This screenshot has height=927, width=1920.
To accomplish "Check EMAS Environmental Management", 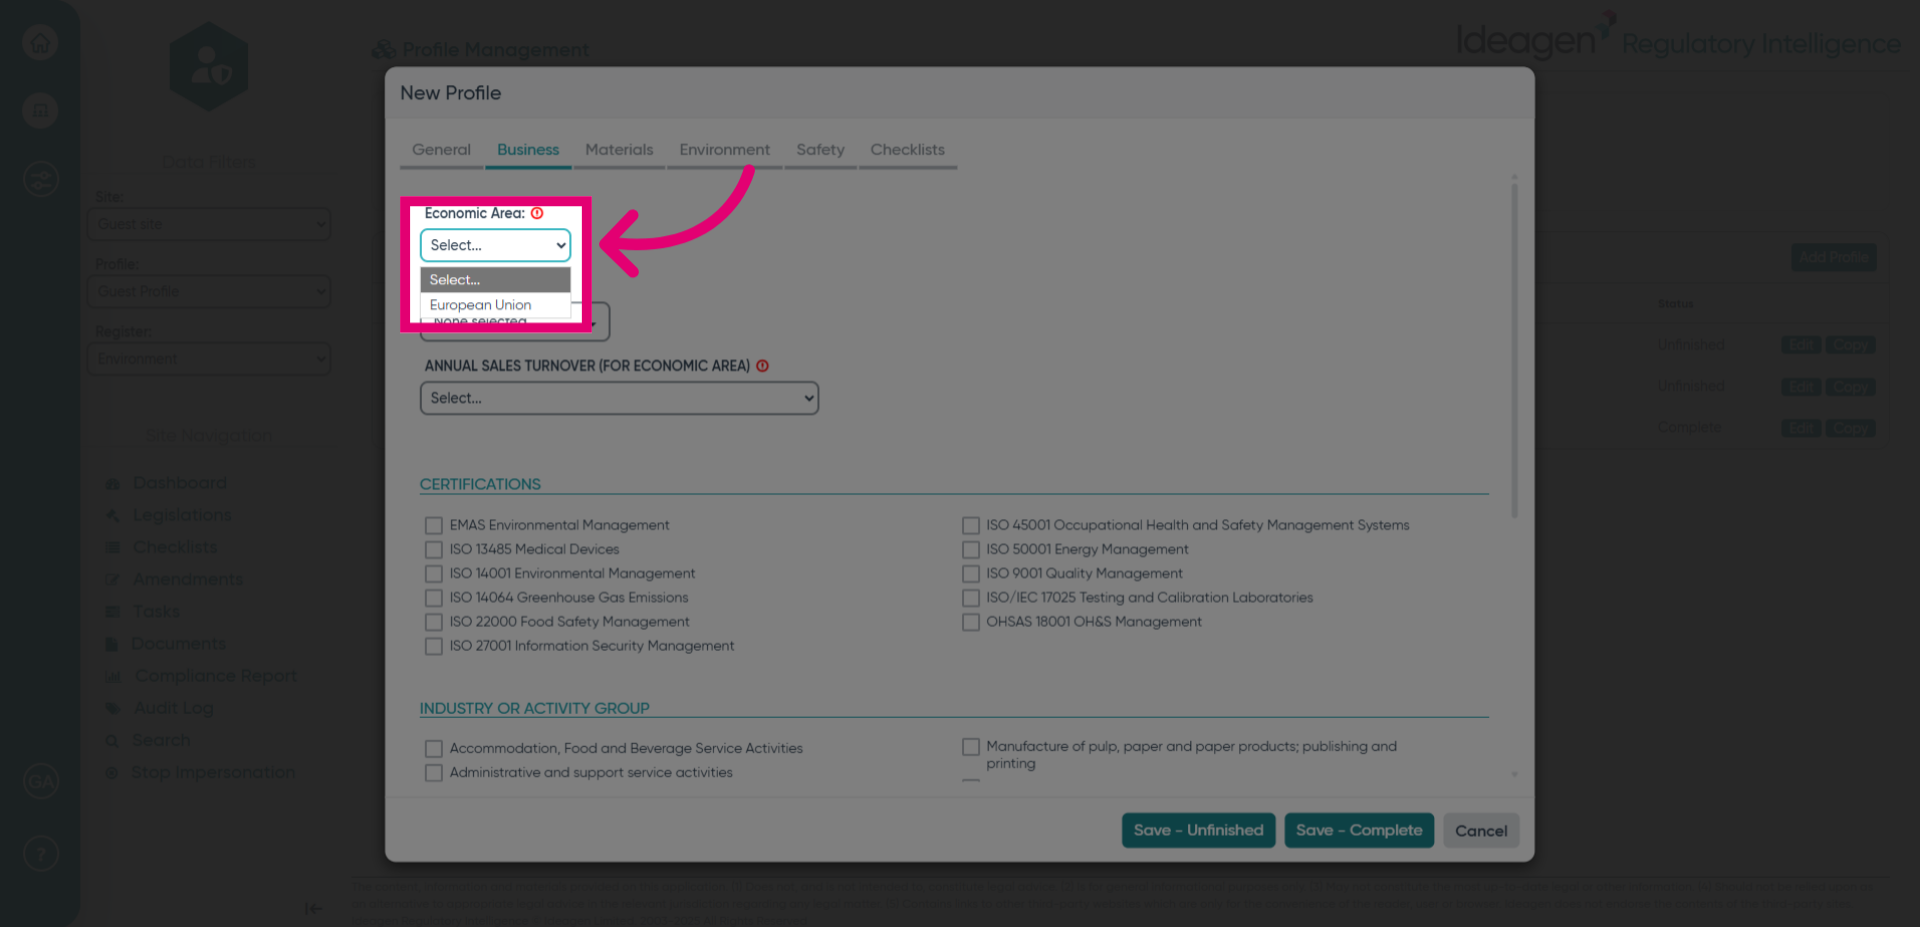I will (433, 525).
